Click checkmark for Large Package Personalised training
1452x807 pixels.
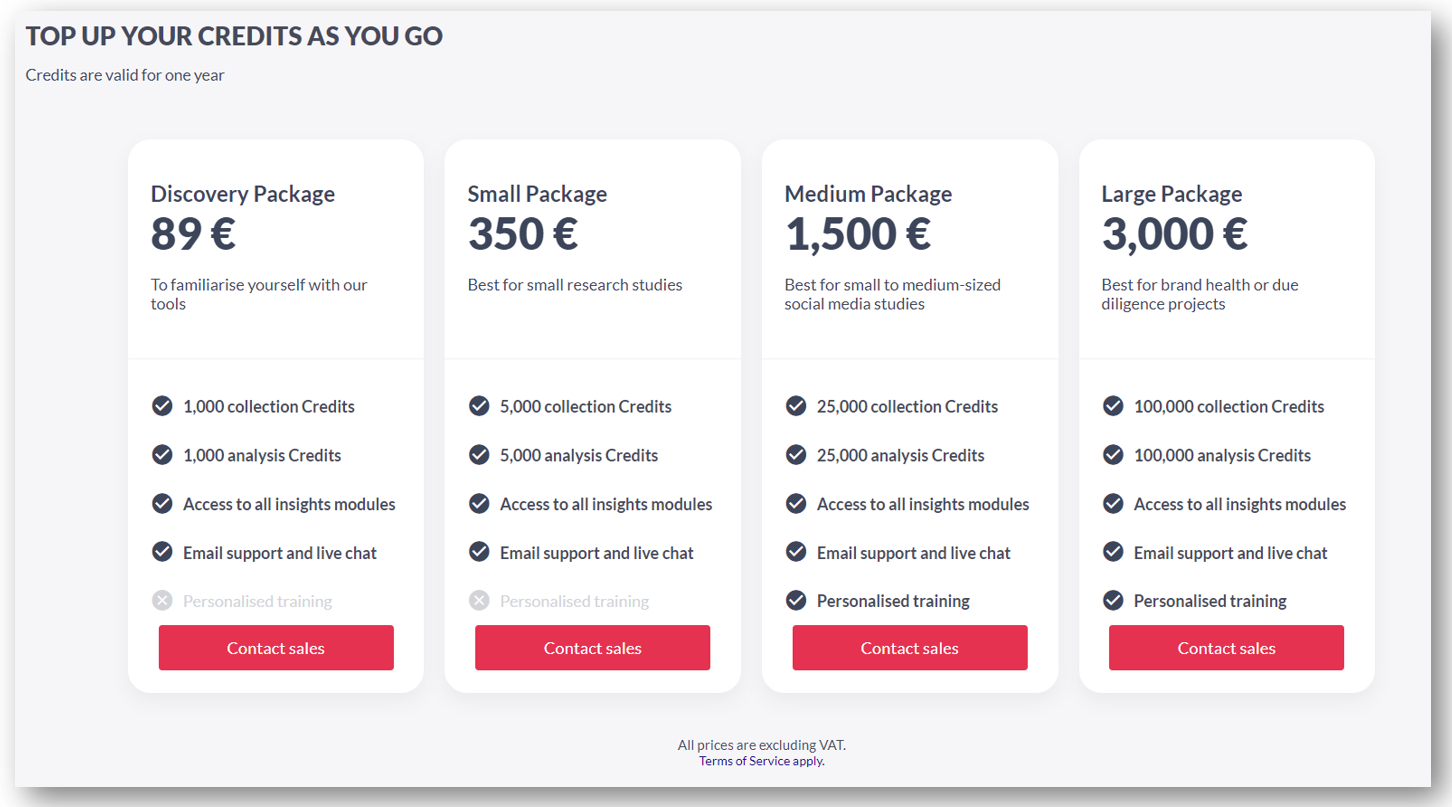click(1113, 601)
